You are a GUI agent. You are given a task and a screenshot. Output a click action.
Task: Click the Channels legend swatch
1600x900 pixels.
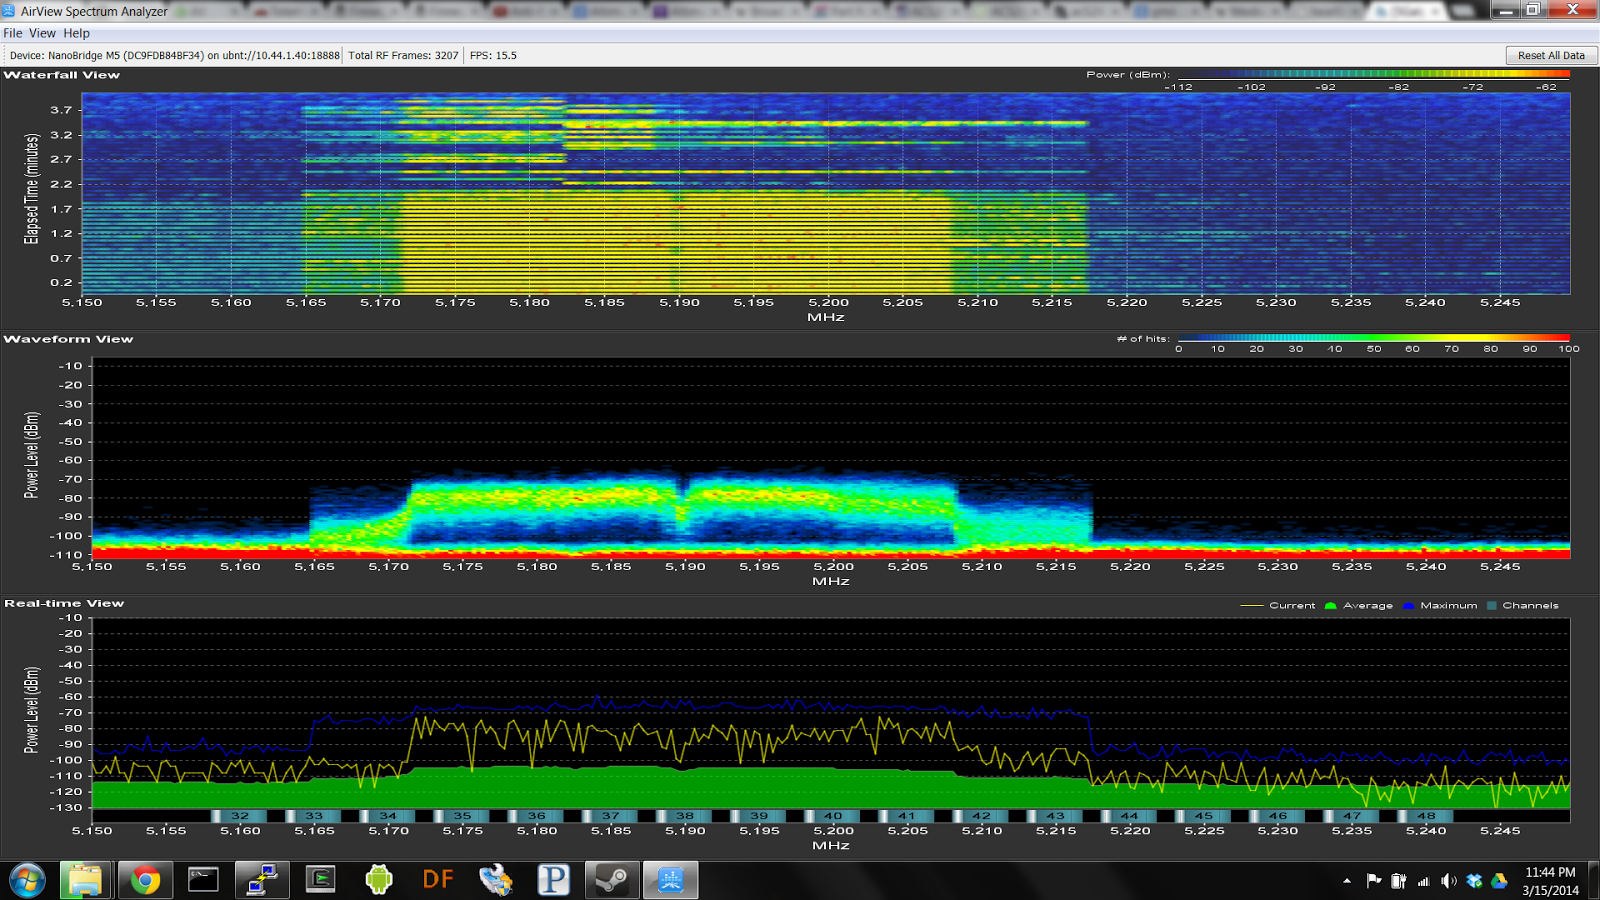pos(1491,606)
